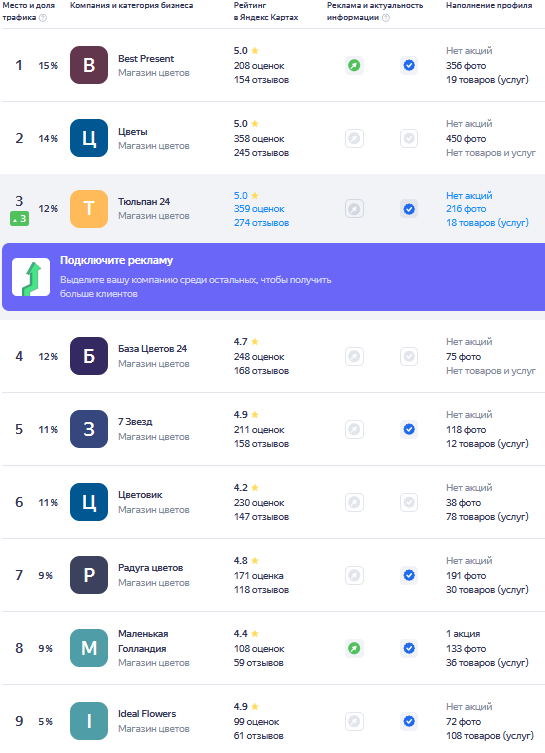Click the greyed ad icon in Цветы row
The image size is (545, 753).
coord(354,138)
